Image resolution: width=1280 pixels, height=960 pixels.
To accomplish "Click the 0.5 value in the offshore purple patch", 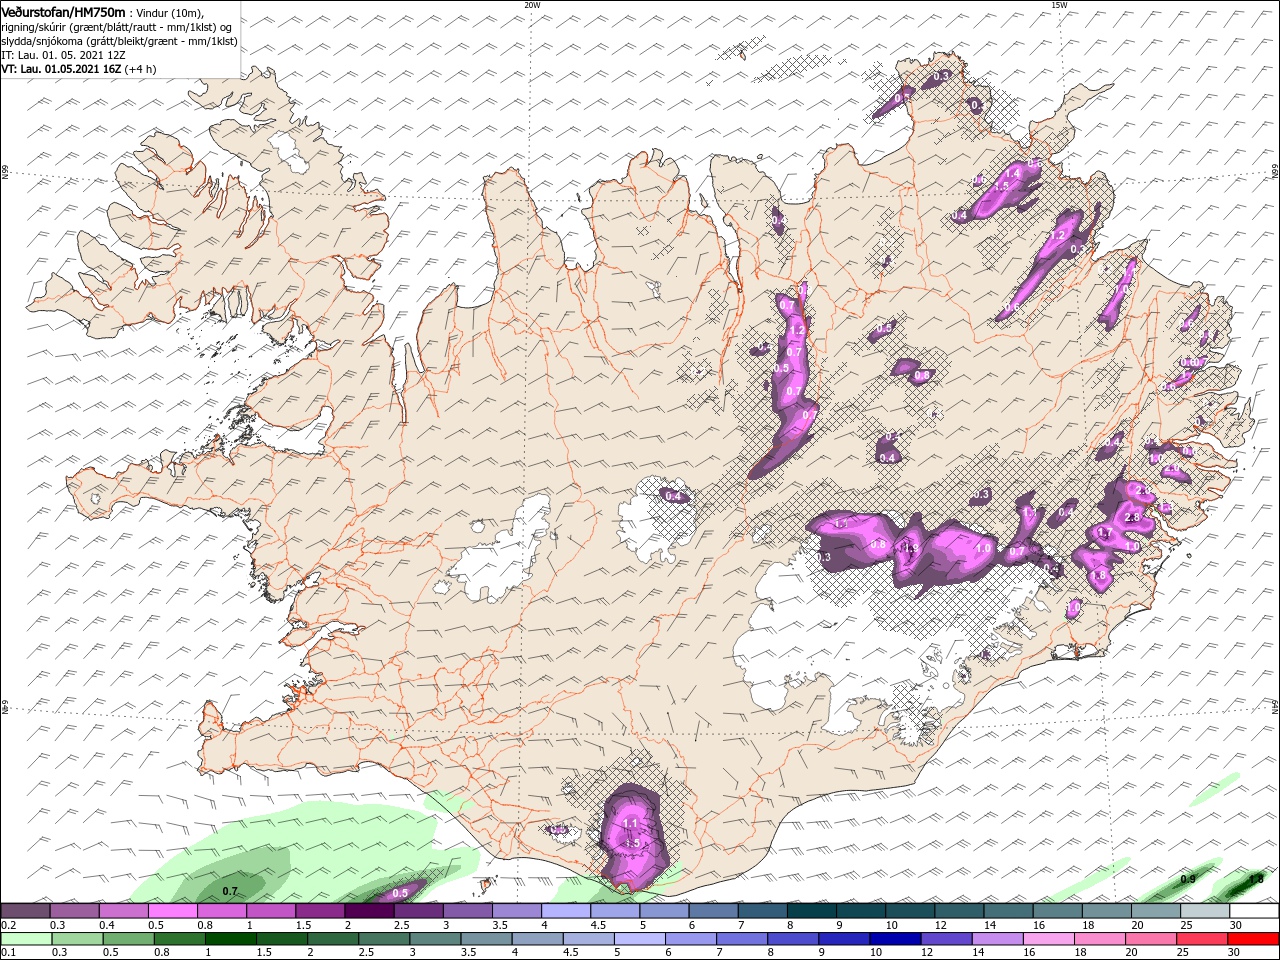I will [x=400, y=893].
